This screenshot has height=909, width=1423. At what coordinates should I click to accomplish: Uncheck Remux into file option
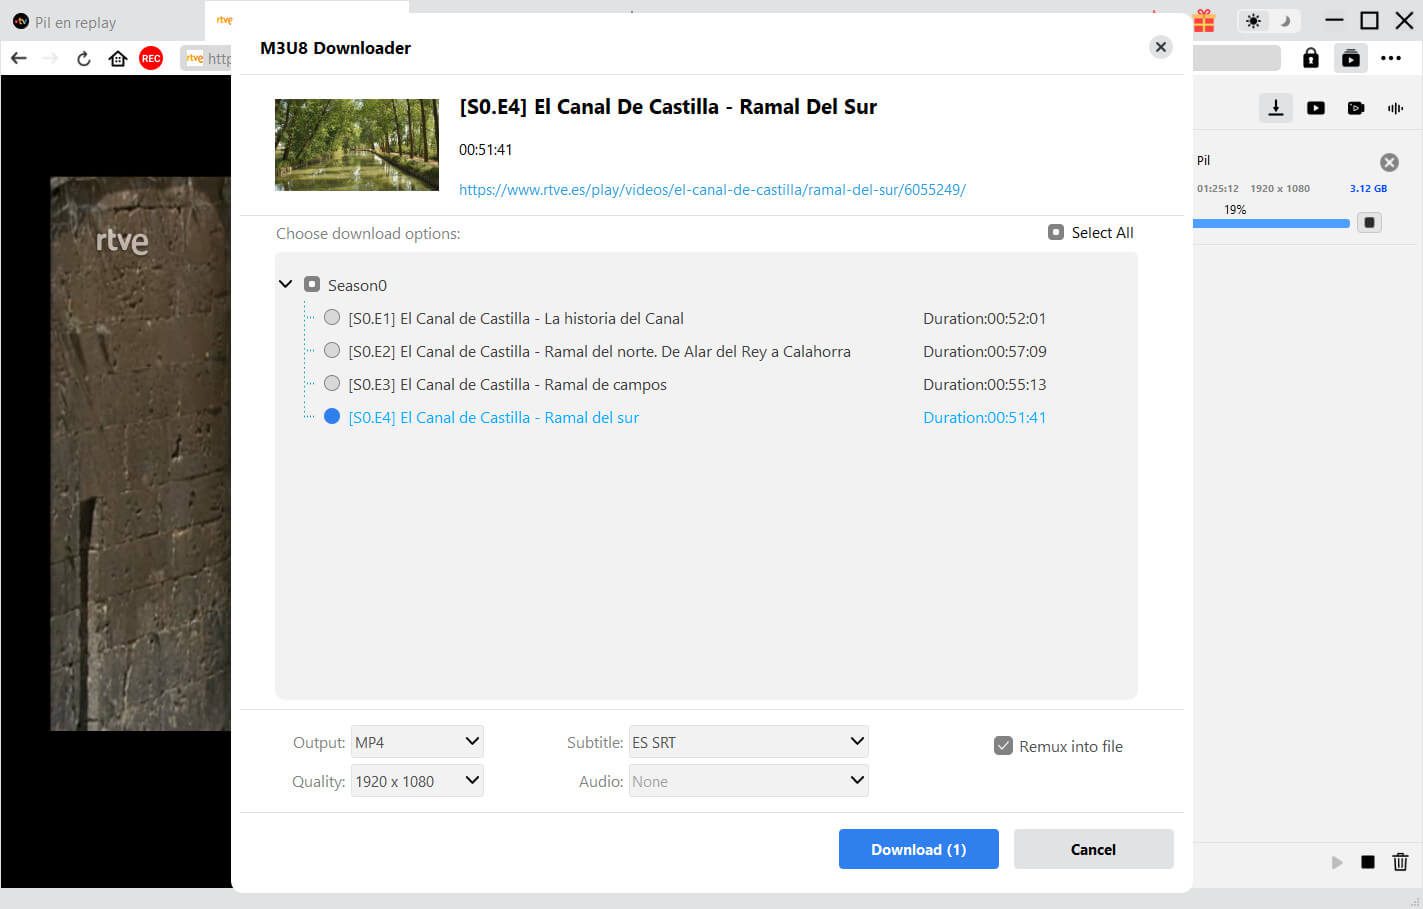point(1003,746)
